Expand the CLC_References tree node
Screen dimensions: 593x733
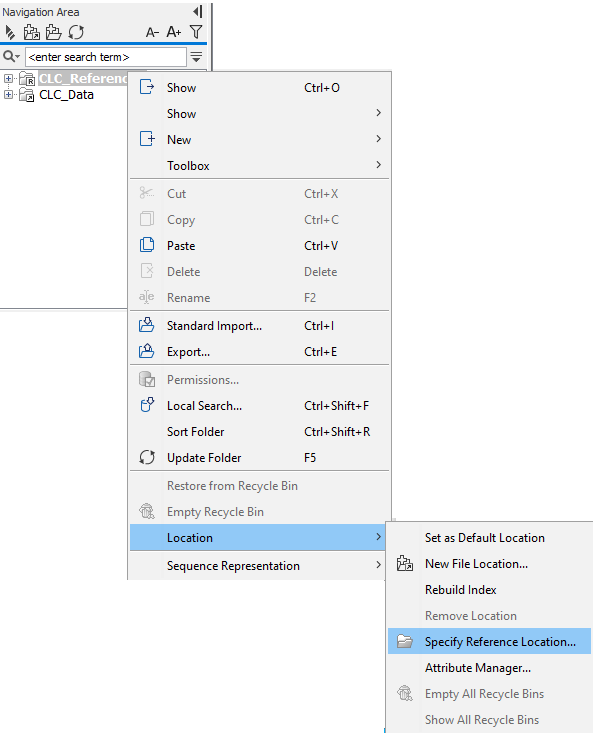(8, 78)
